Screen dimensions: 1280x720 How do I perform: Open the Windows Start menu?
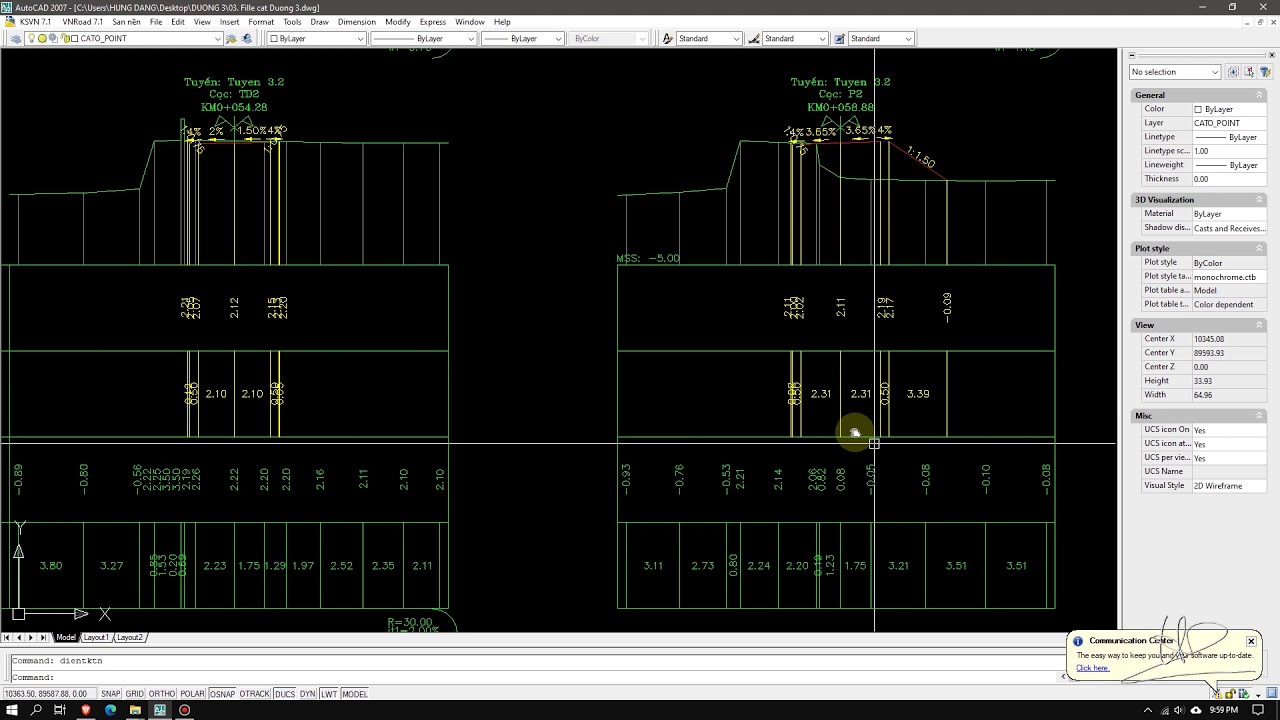(12, 710)
